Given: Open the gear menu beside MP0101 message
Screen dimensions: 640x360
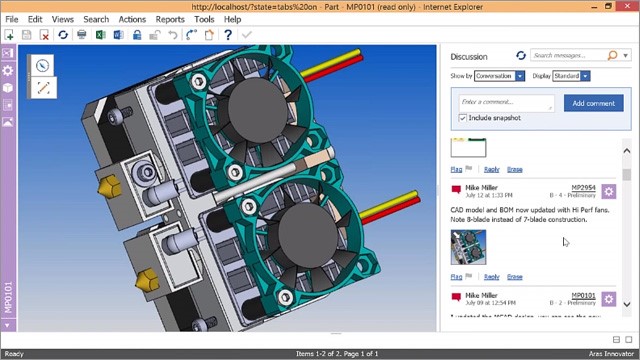Looking at the screenshot, I should tap(609, 299).
